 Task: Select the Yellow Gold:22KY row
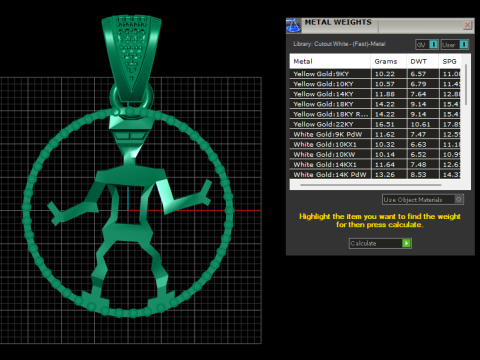pyautogui.click(x=375, y=124)
